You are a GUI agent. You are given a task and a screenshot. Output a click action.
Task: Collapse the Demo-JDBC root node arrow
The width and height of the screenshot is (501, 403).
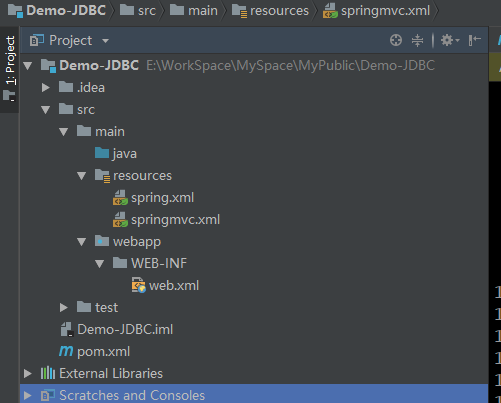(28, 66)
